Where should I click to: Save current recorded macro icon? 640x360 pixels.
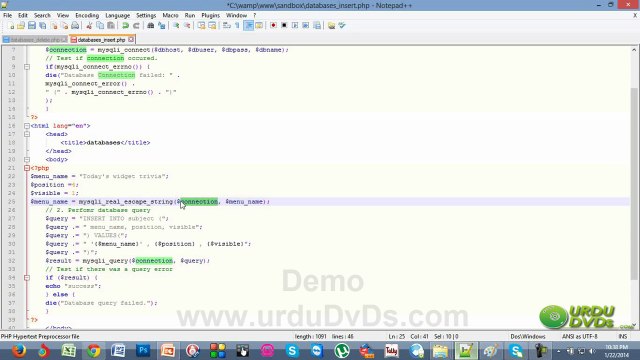tap(317, 26)
